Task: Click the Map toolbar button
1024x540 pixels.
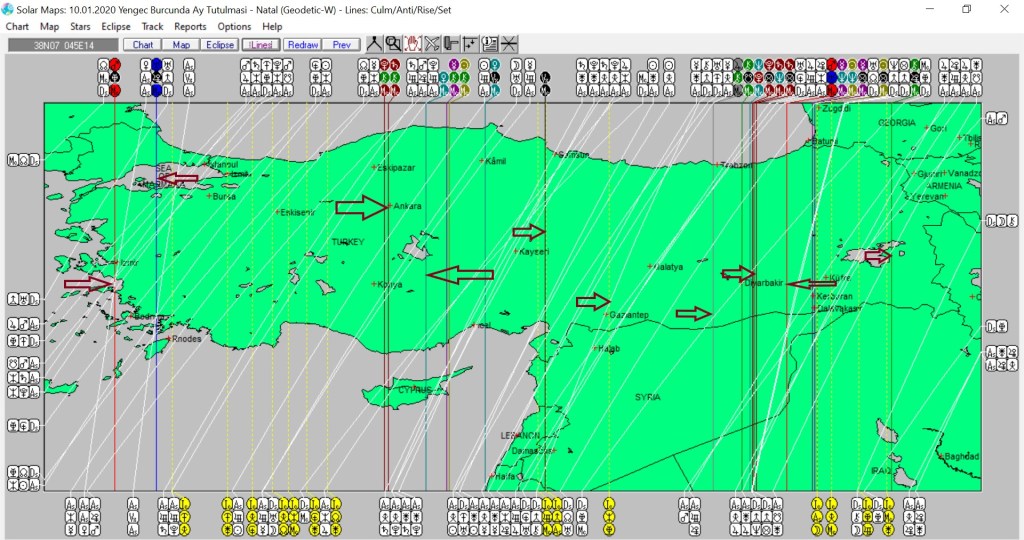Action: 181,45
